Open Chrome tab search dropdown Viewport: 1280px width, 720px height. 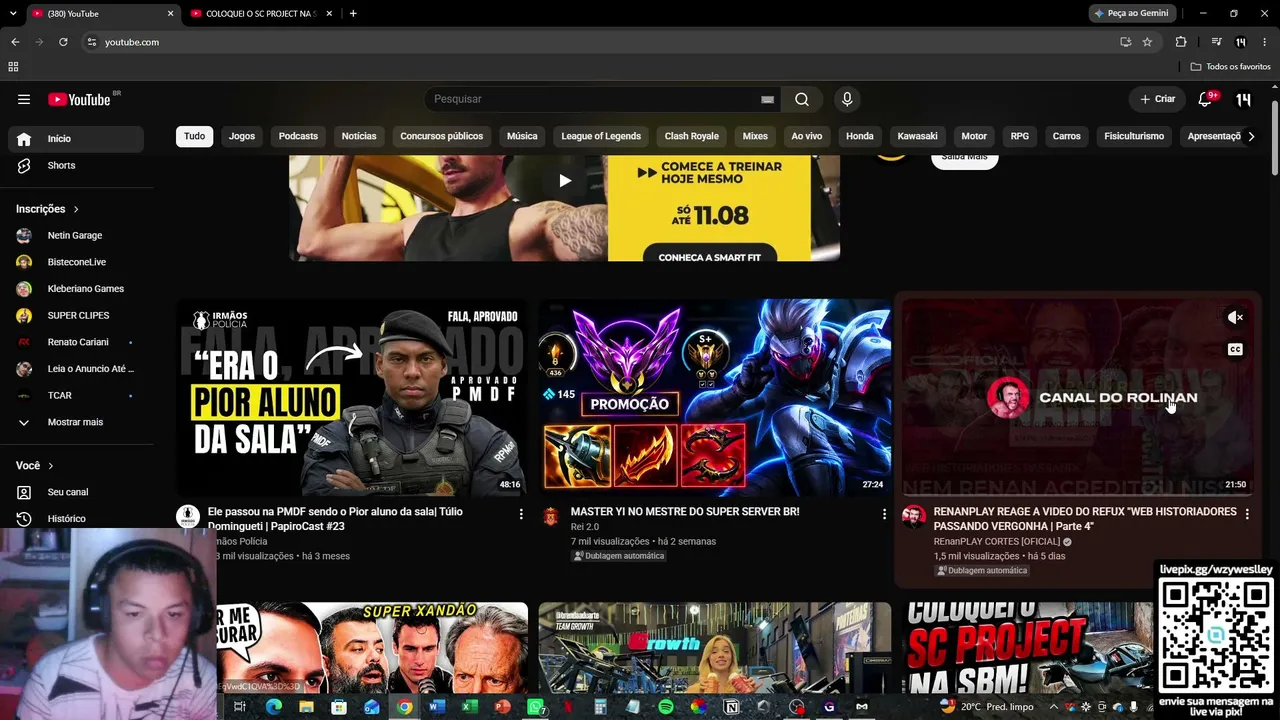13,13
